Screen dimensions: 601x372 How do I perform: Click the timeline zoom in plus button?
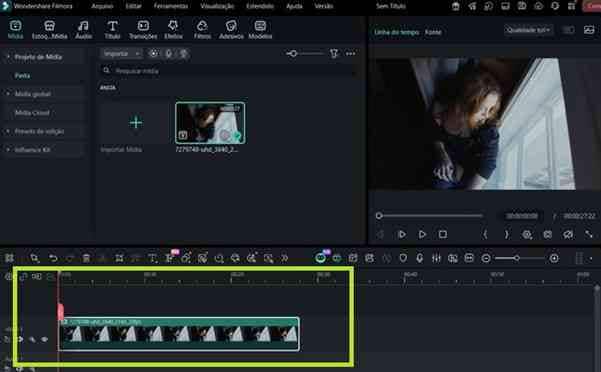click(x=554, y=258)
